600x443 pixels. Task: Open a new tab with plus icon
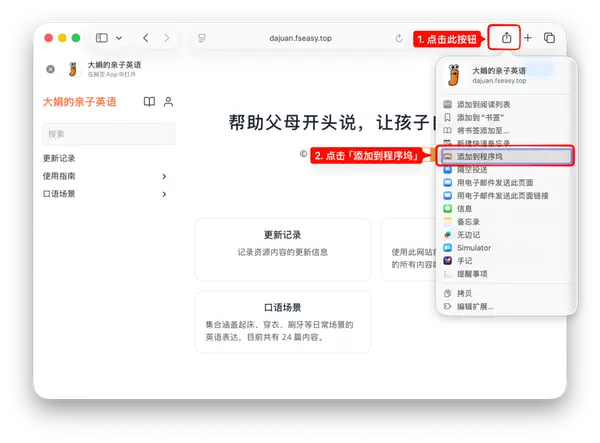pos(528,37)
